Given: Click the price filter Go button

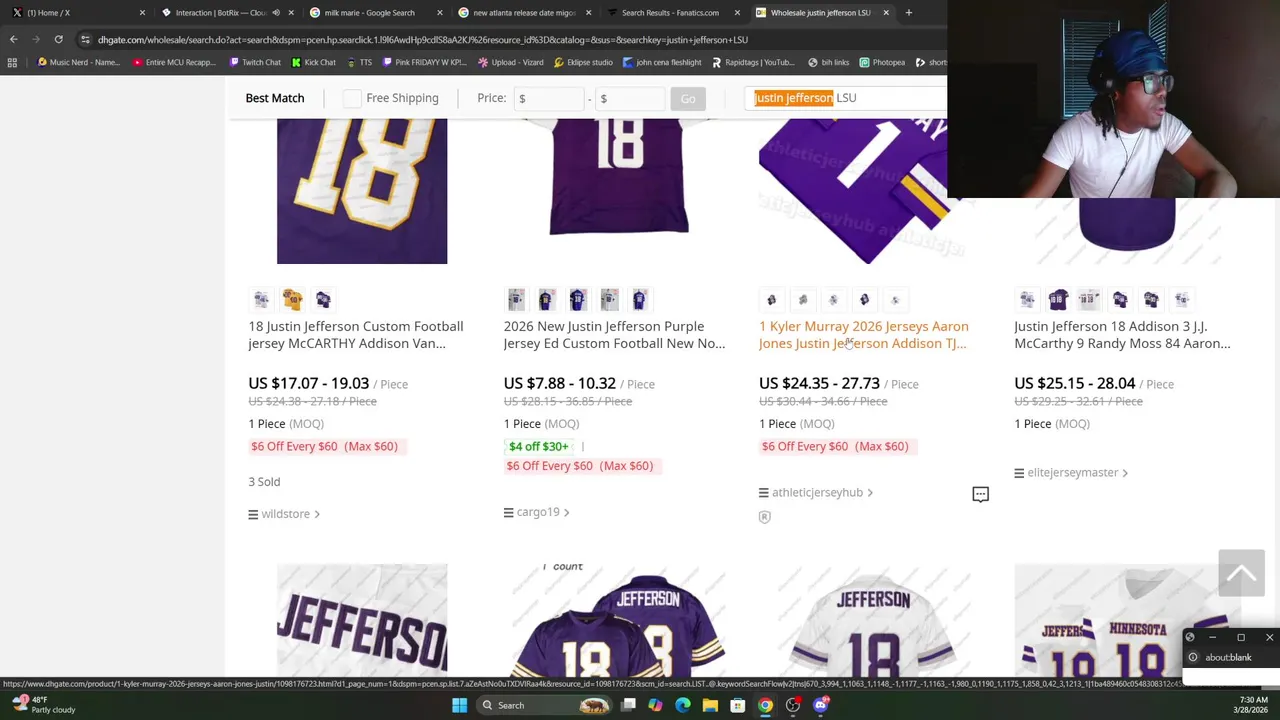Looking at the screenshot, I should click(688, 98).
